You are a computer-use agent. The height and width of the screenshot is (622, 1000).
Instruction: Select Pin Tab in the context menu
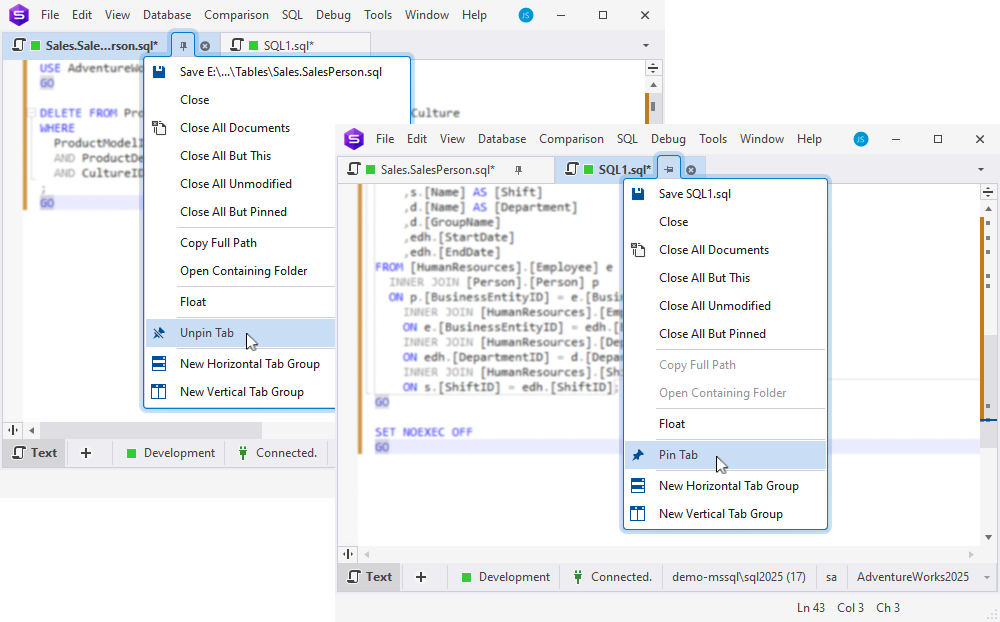click(x=725, y=455)
